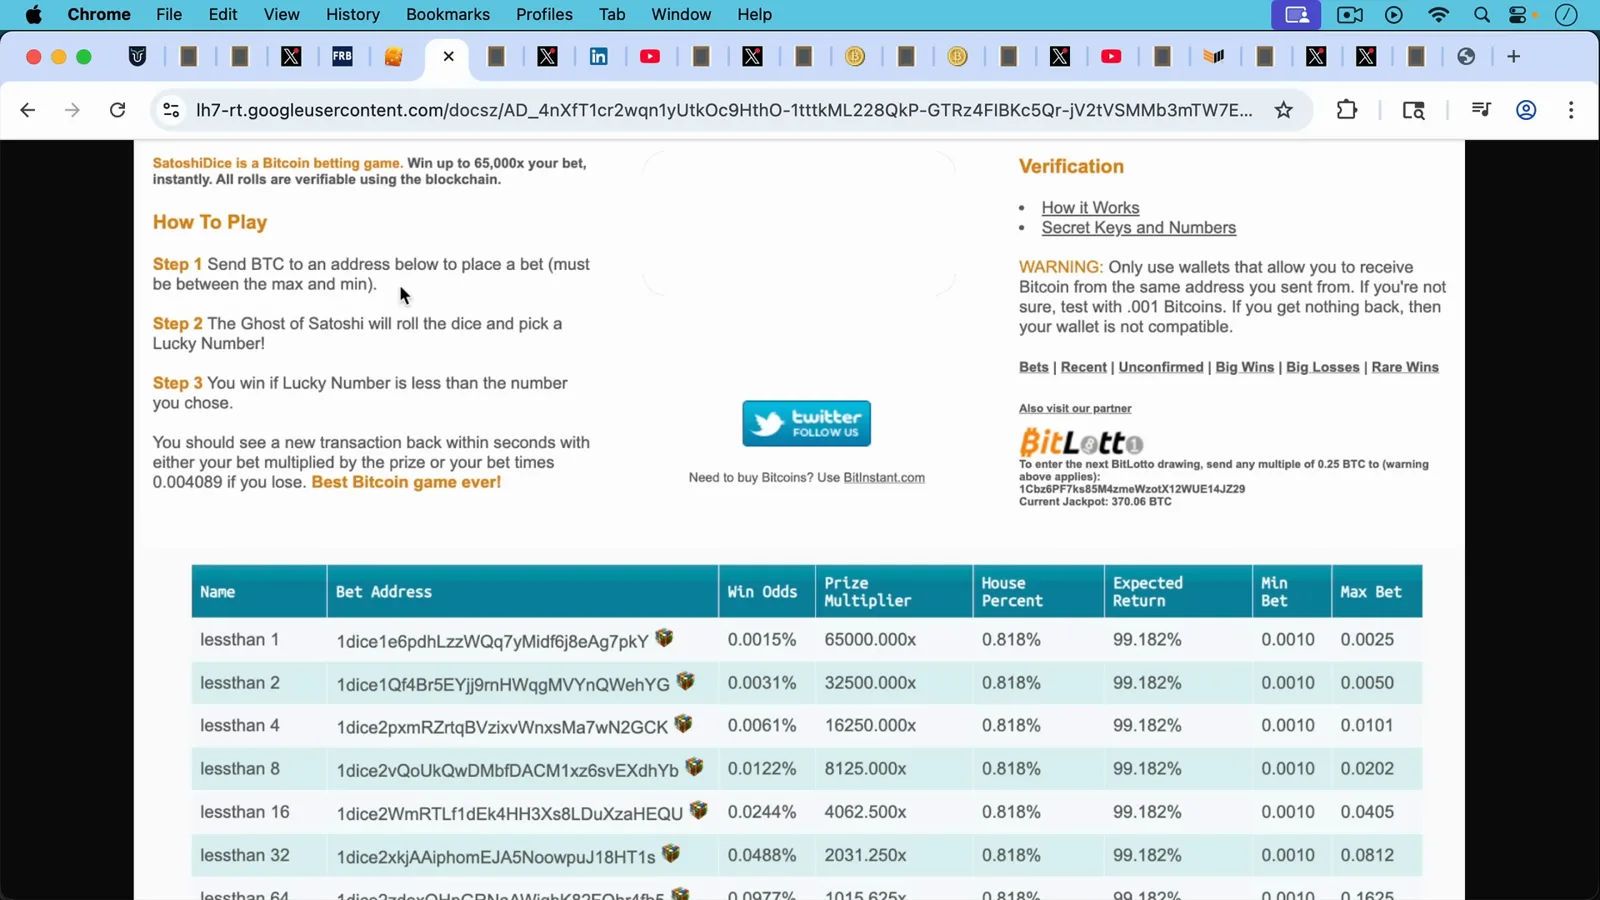Open the Bets link

(1034, 367)
